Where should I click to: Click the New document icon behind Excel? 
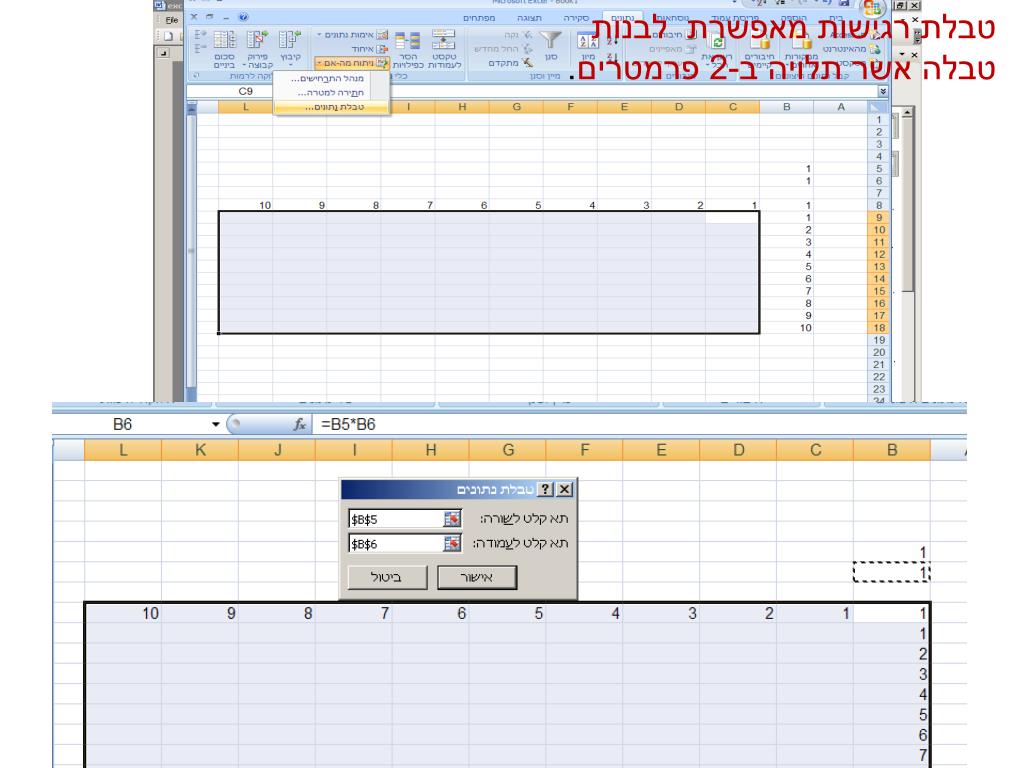(168, 37)
